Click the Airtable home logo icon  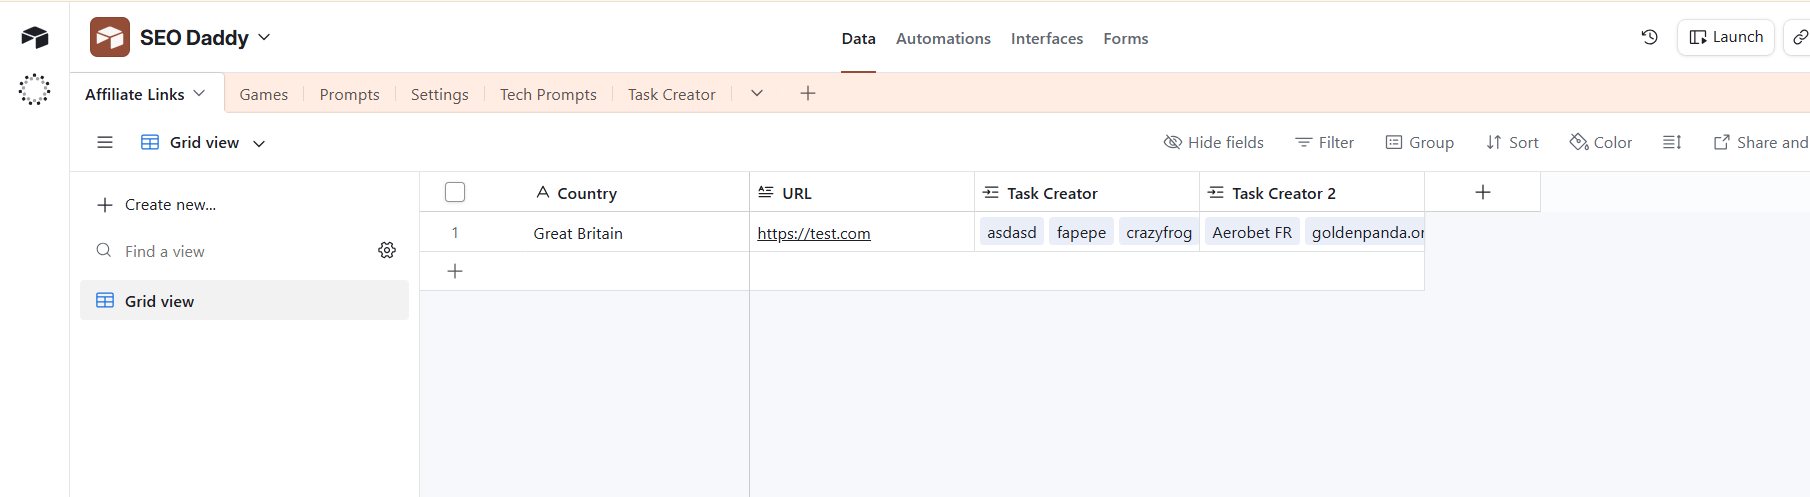click(x=34, y=38)
